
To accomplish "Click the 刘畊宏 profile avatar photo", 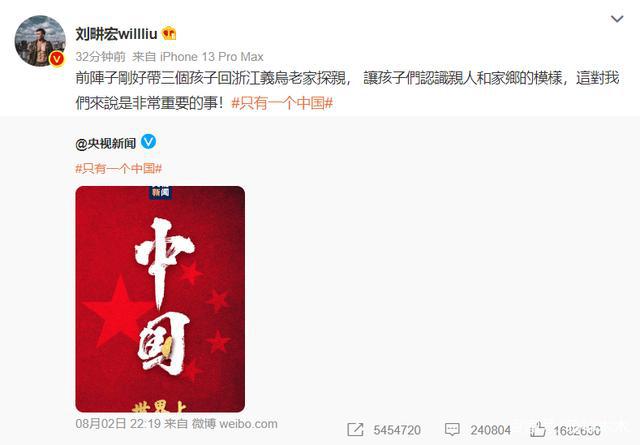I will 40,41.
